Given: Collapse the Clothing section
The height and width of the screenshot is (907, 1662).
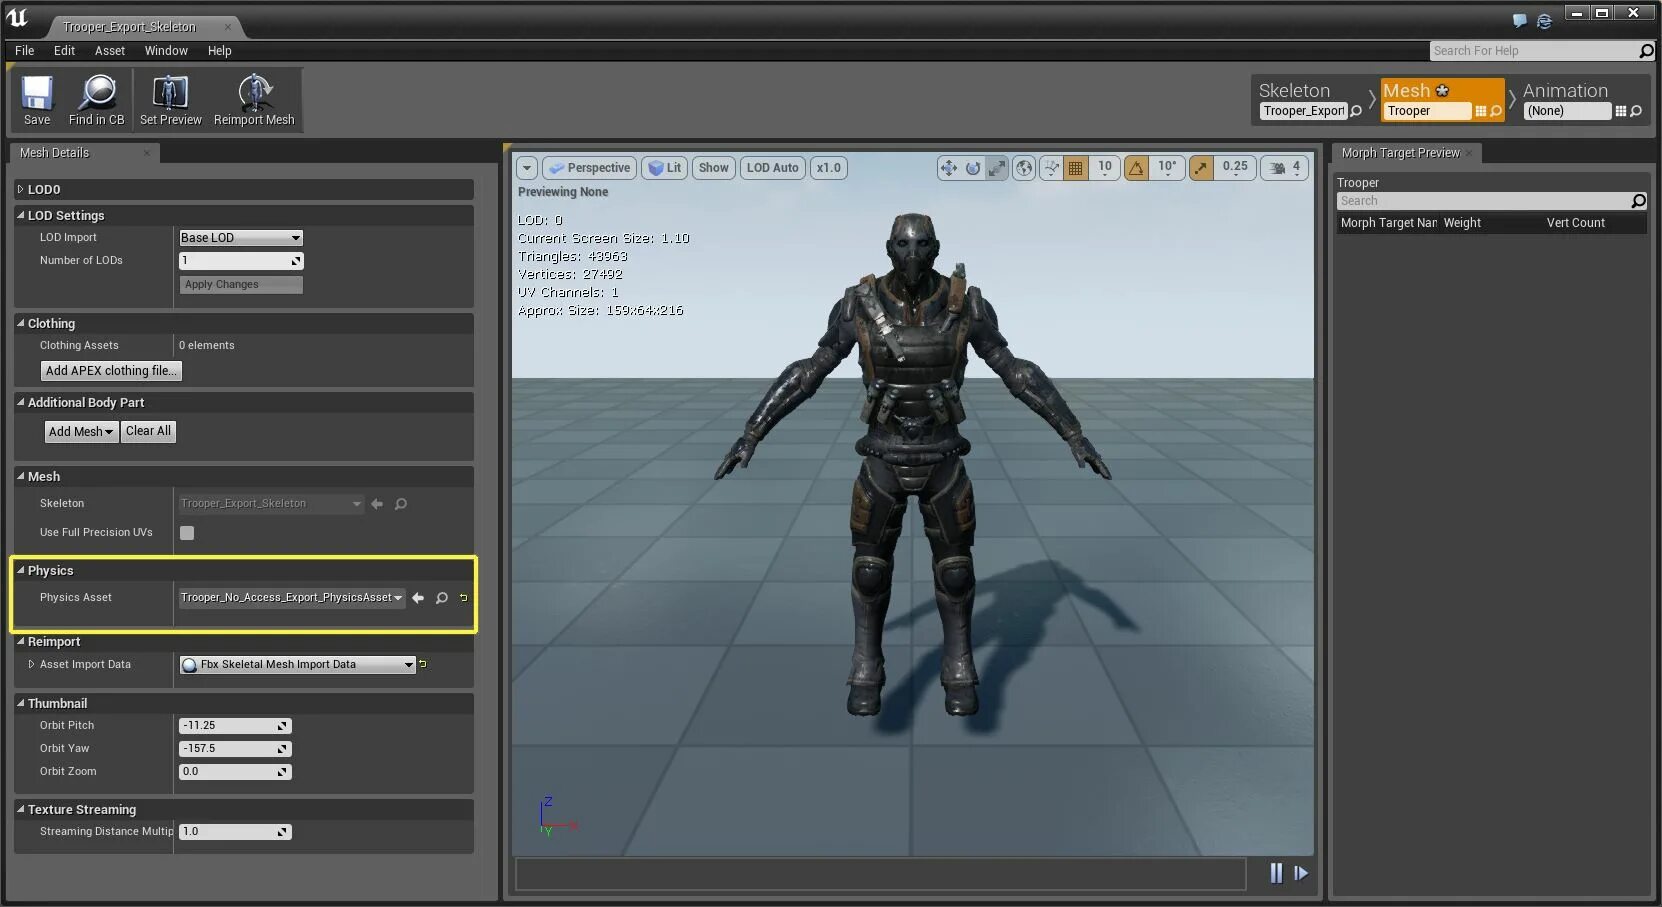Looking at the screenshot, I should pos(20,323).
